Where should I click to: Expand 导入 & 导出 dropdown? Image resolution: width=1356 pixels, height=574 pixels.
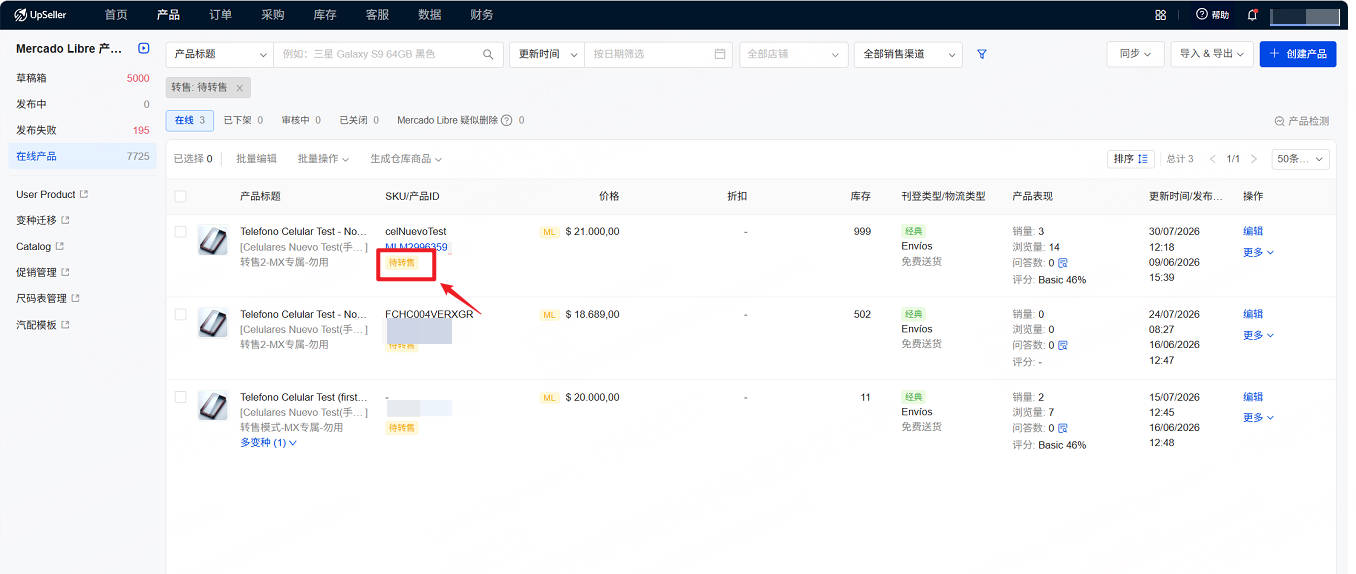coord(1212,54)
